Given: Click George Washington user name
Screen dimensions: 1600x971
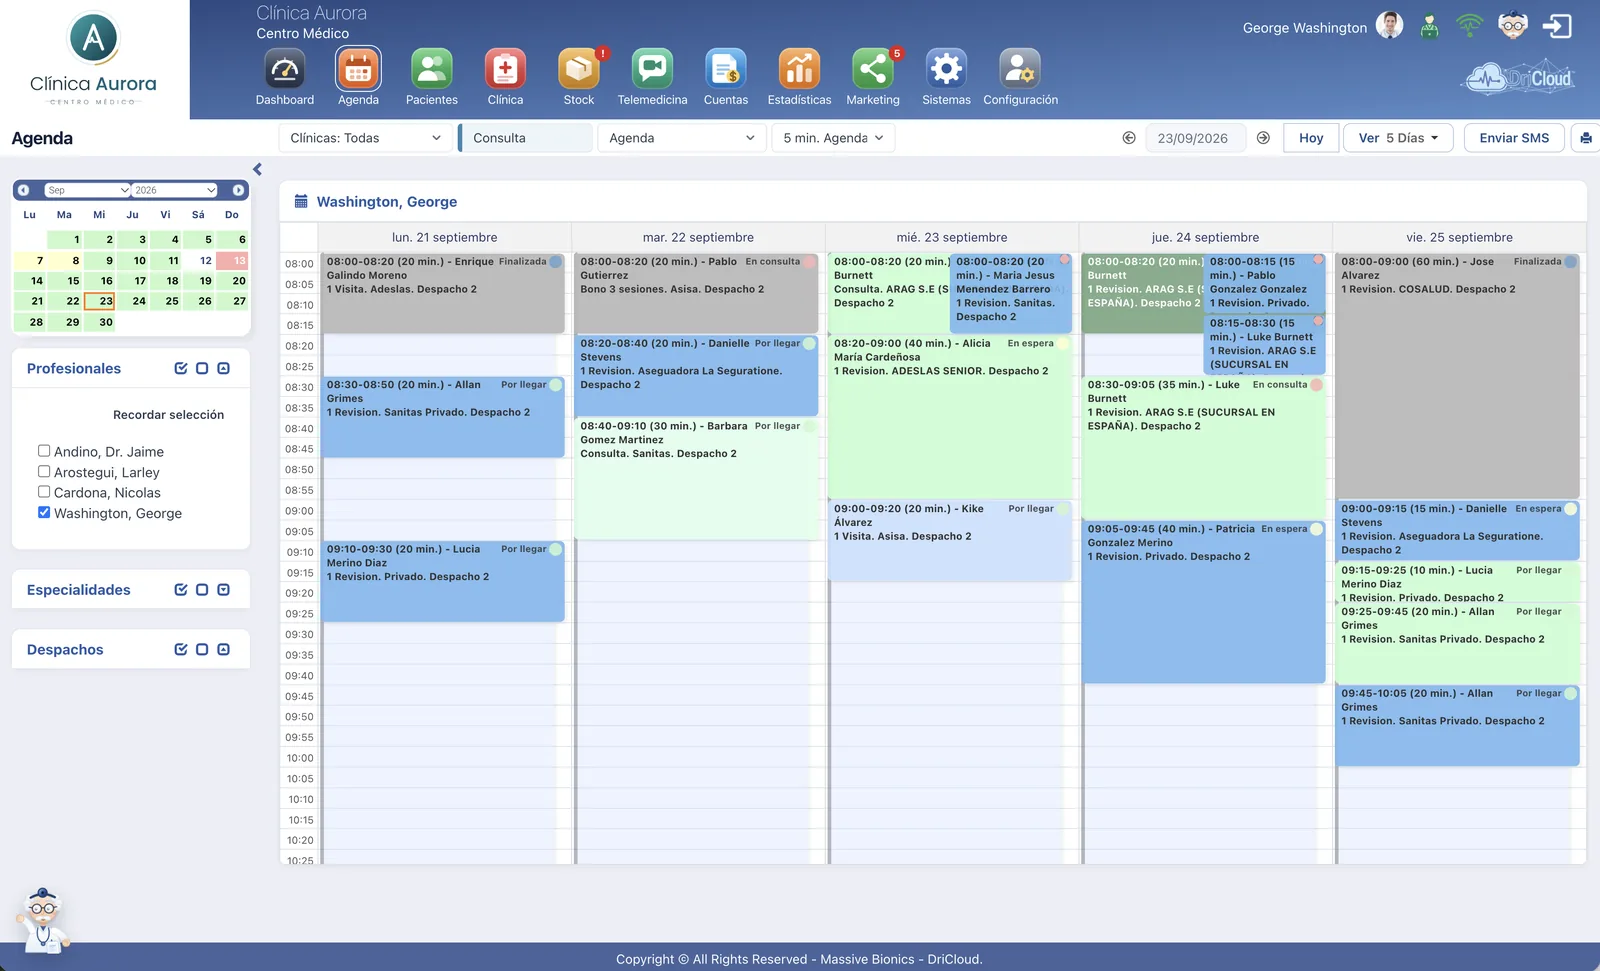Looking at the screenshot, I should 1304,28.
